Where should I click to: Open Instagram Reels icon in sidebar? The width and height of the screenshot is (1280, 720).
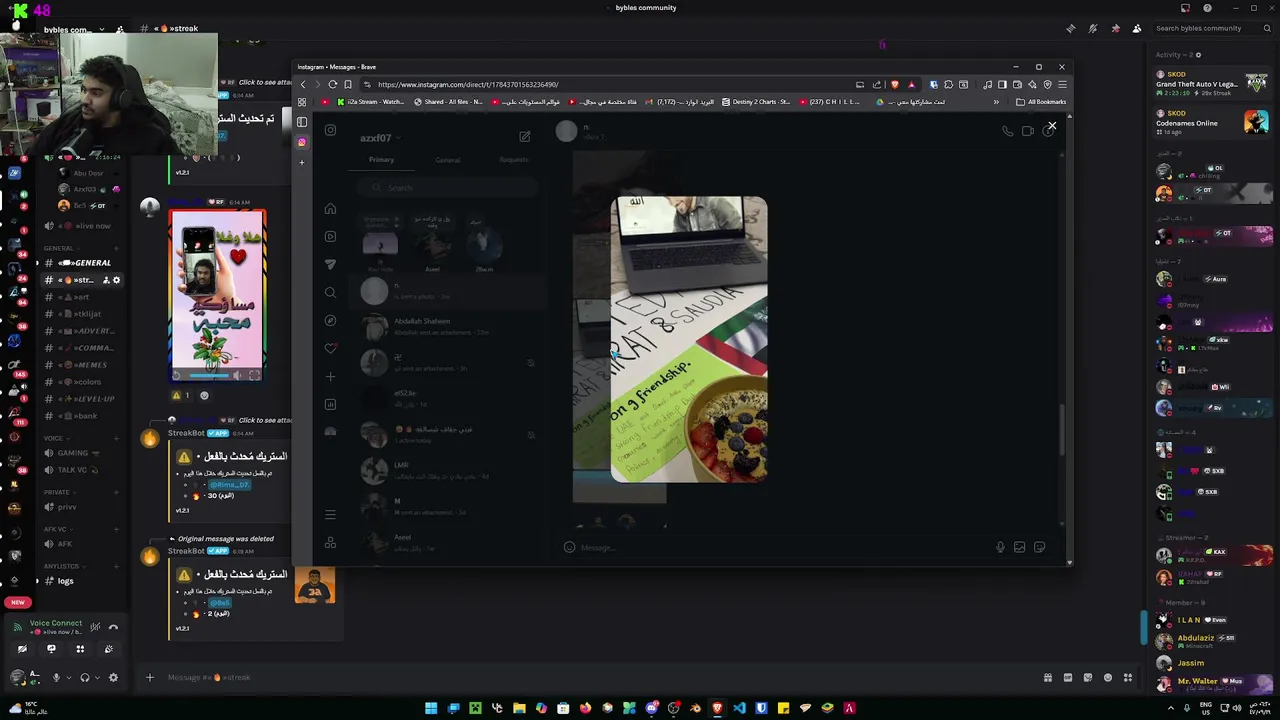(x=330, y=237)
